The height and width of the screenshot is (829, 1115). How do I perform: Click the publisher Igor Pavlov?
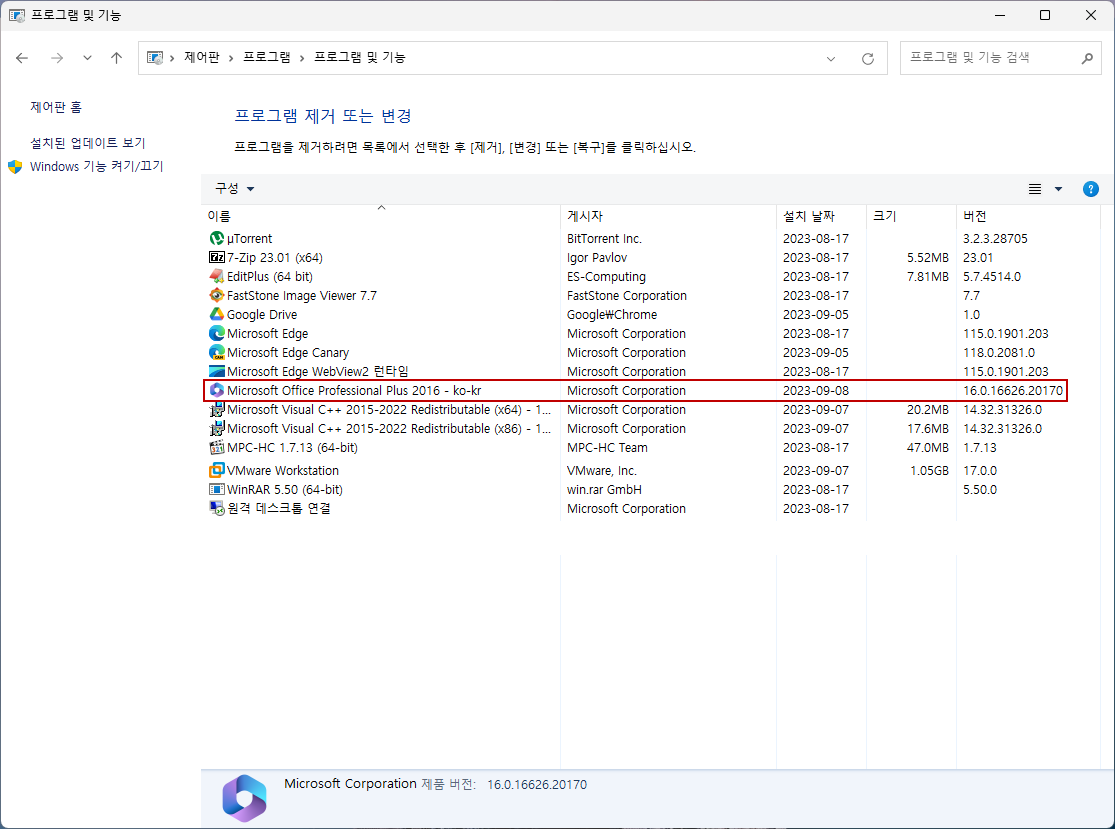pos(597,257)
